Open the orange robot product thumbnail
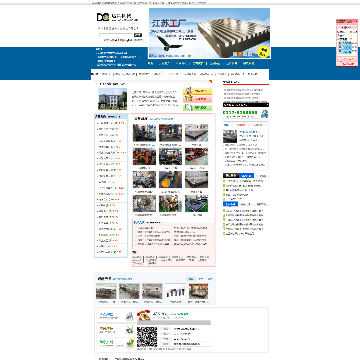360x360 pixels. click(144, 156)
